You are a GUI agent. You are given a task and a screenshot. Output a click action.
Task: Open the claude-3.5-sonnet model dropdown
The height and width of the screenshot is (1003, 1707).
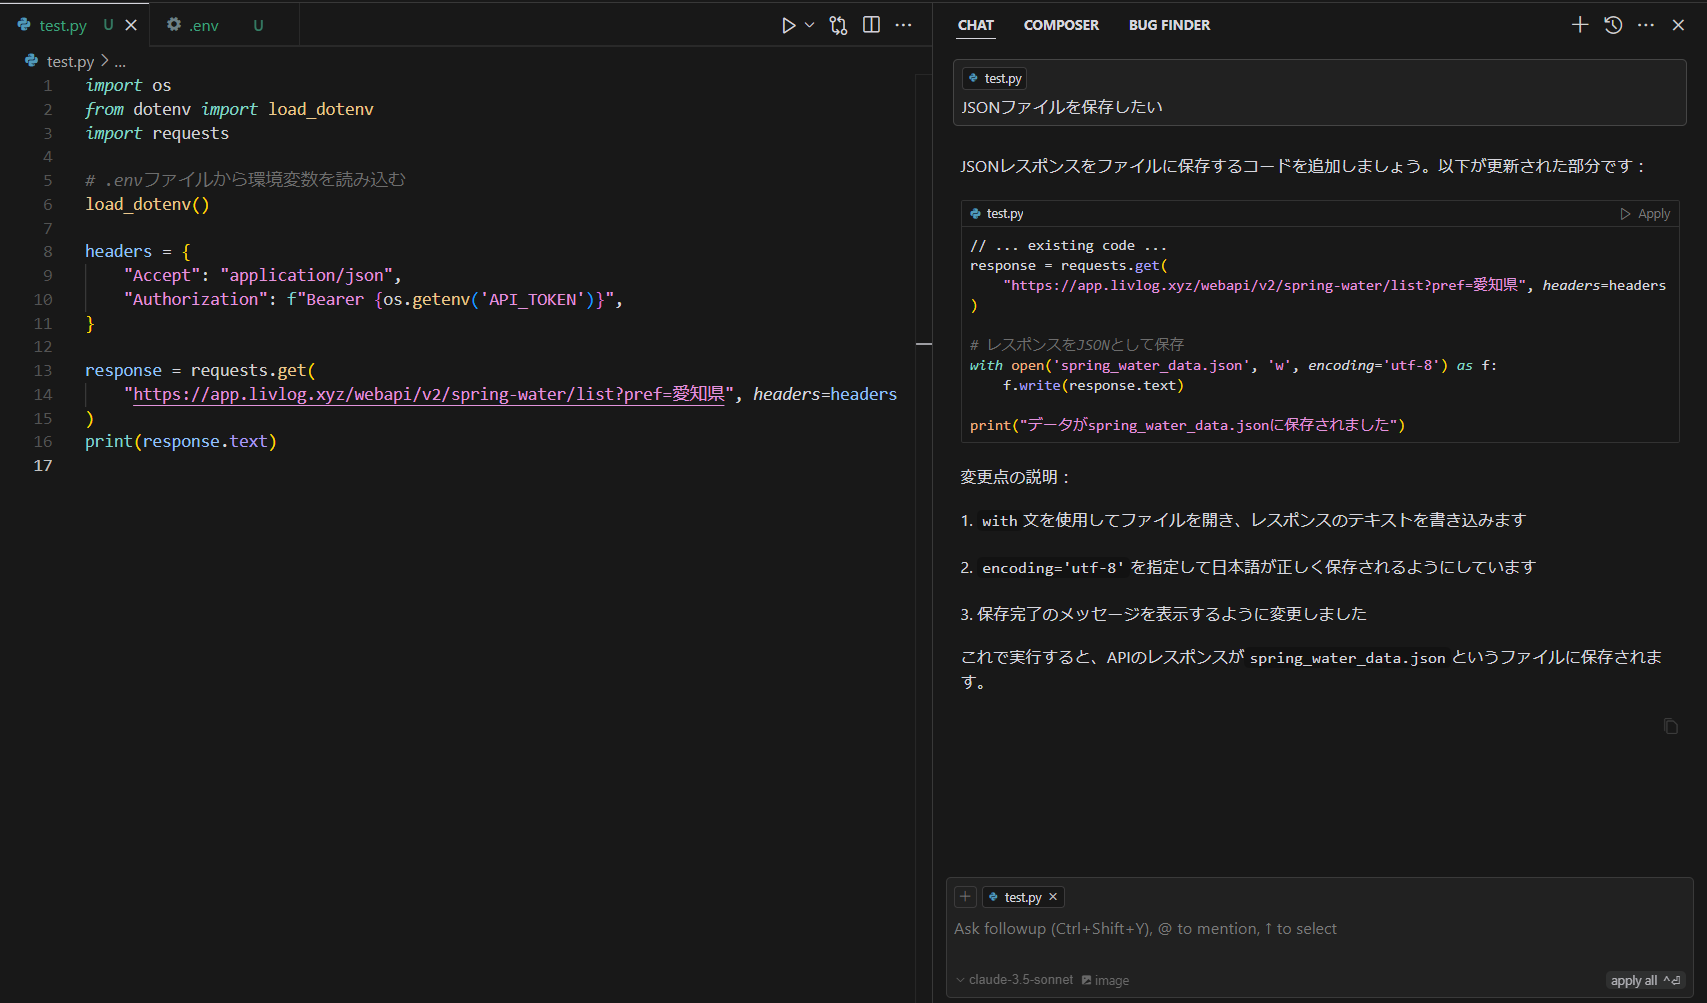(x=1014, y=980)
